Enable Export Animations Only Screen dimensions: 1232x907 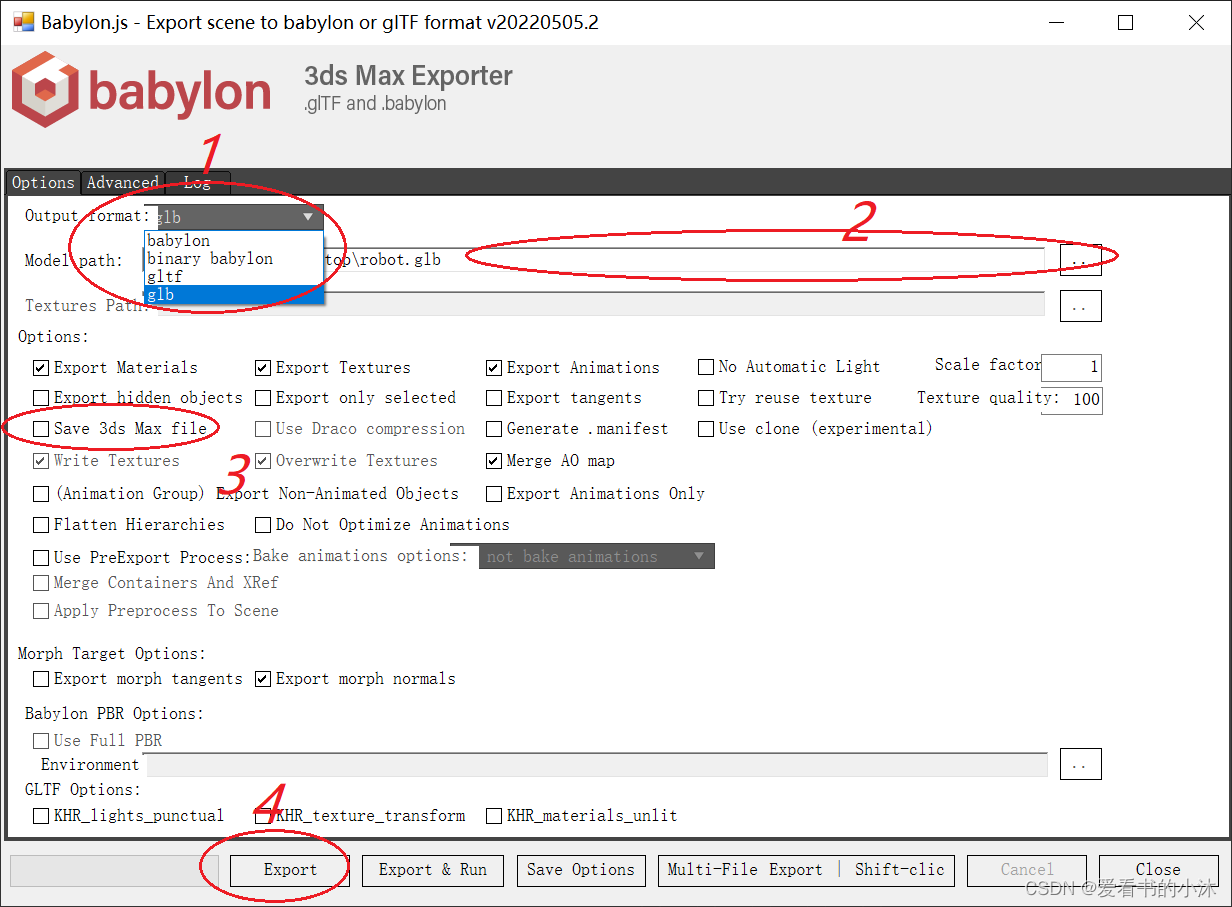click(x=494, y=494)
